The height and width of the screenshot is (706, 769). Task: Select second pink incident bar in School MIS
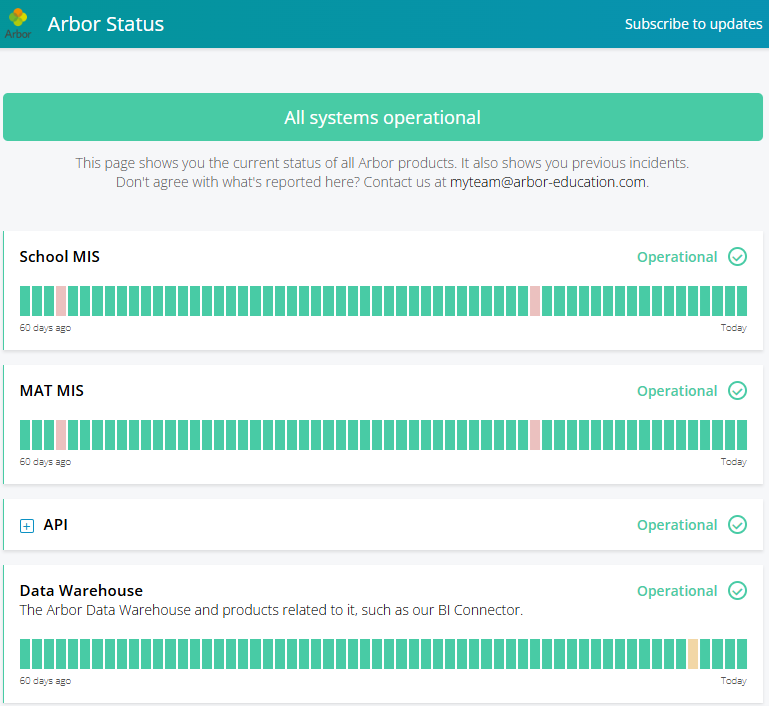click(x=535, y=301)
